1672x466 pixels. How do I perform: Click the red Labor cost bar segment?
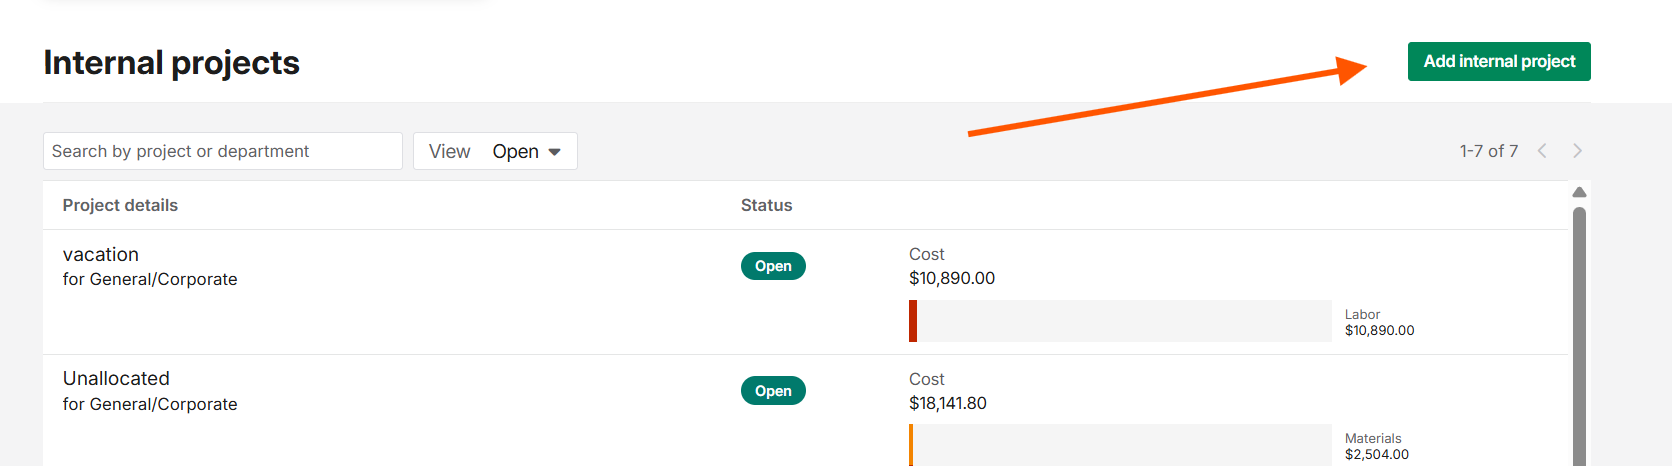pos(913,321)
